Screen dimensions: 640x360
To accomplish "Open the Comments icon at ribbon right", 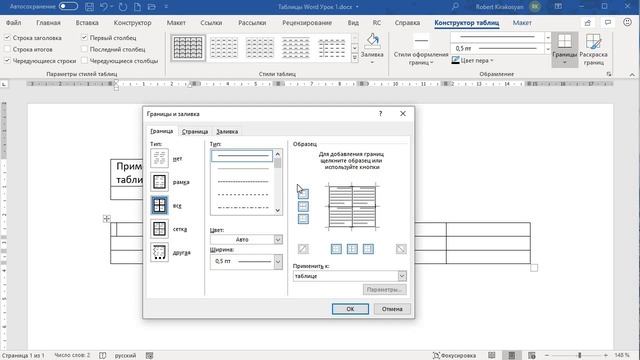I will coord(608,23).
